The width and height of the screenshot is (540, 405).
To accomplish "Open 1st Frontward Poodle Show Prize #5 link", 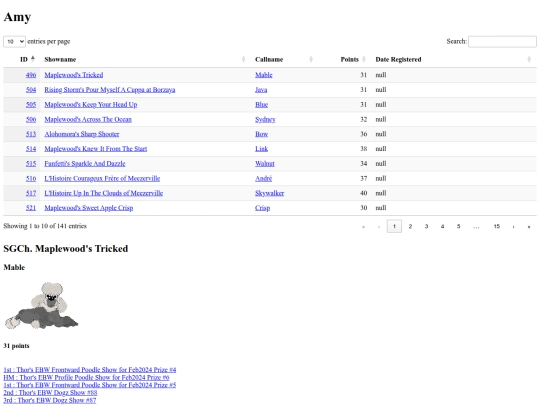I will [x=90, y=385].
